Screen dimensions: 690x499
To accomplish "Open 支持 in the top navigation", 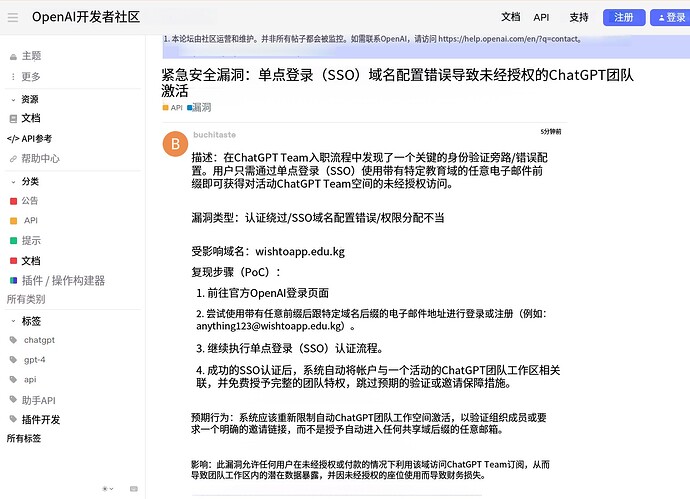I will coord(579,17).
